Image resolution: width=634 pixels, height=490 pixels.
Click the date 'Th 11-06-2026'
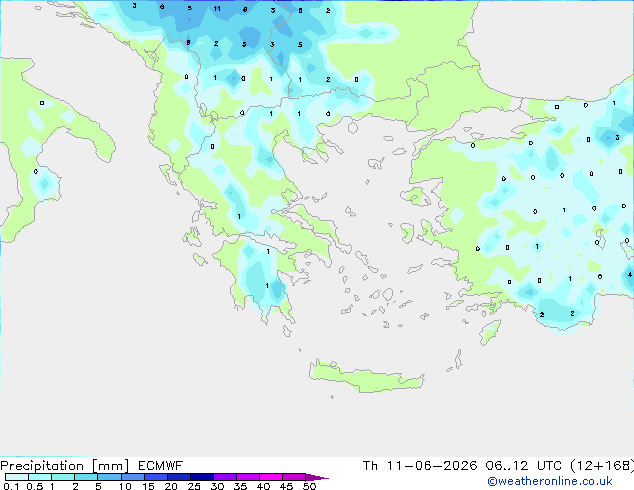pyautogui.click(x=420, y=465)
